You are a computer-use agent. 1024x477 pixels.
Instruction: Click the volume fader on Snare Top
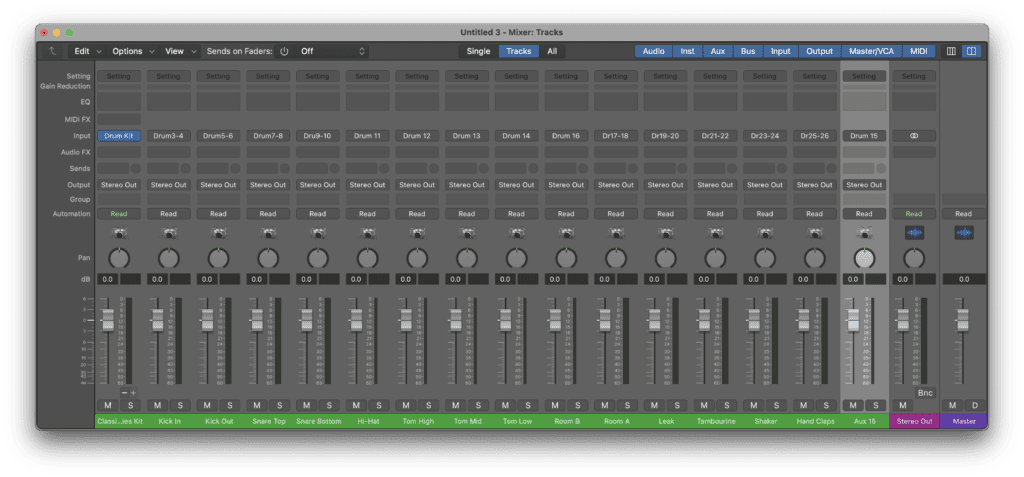(x=257, y=321)
